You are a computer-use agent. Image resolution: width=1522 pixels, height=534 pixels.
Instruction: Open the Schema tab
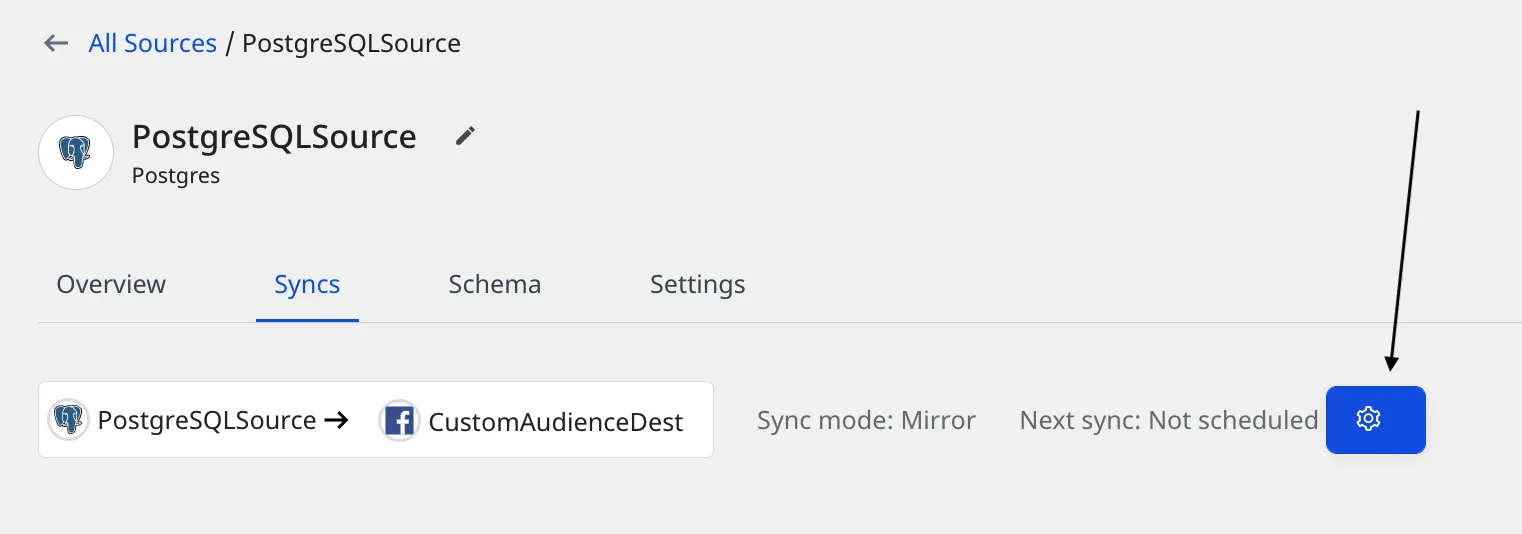(x=495, y=284)
